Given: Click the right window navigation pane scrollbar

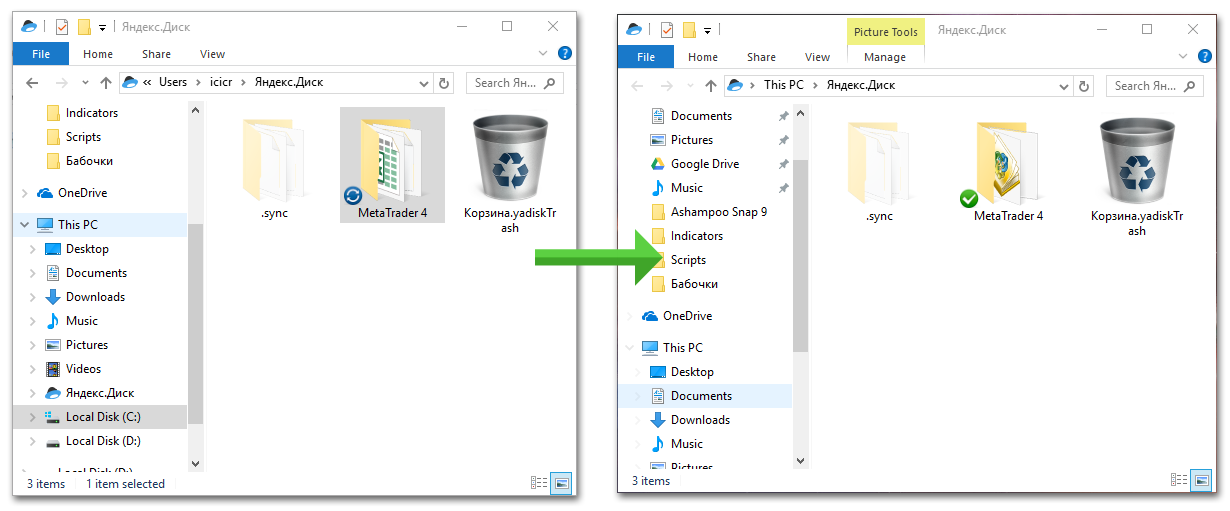Looking at the screenshot, I should (800, 255).
